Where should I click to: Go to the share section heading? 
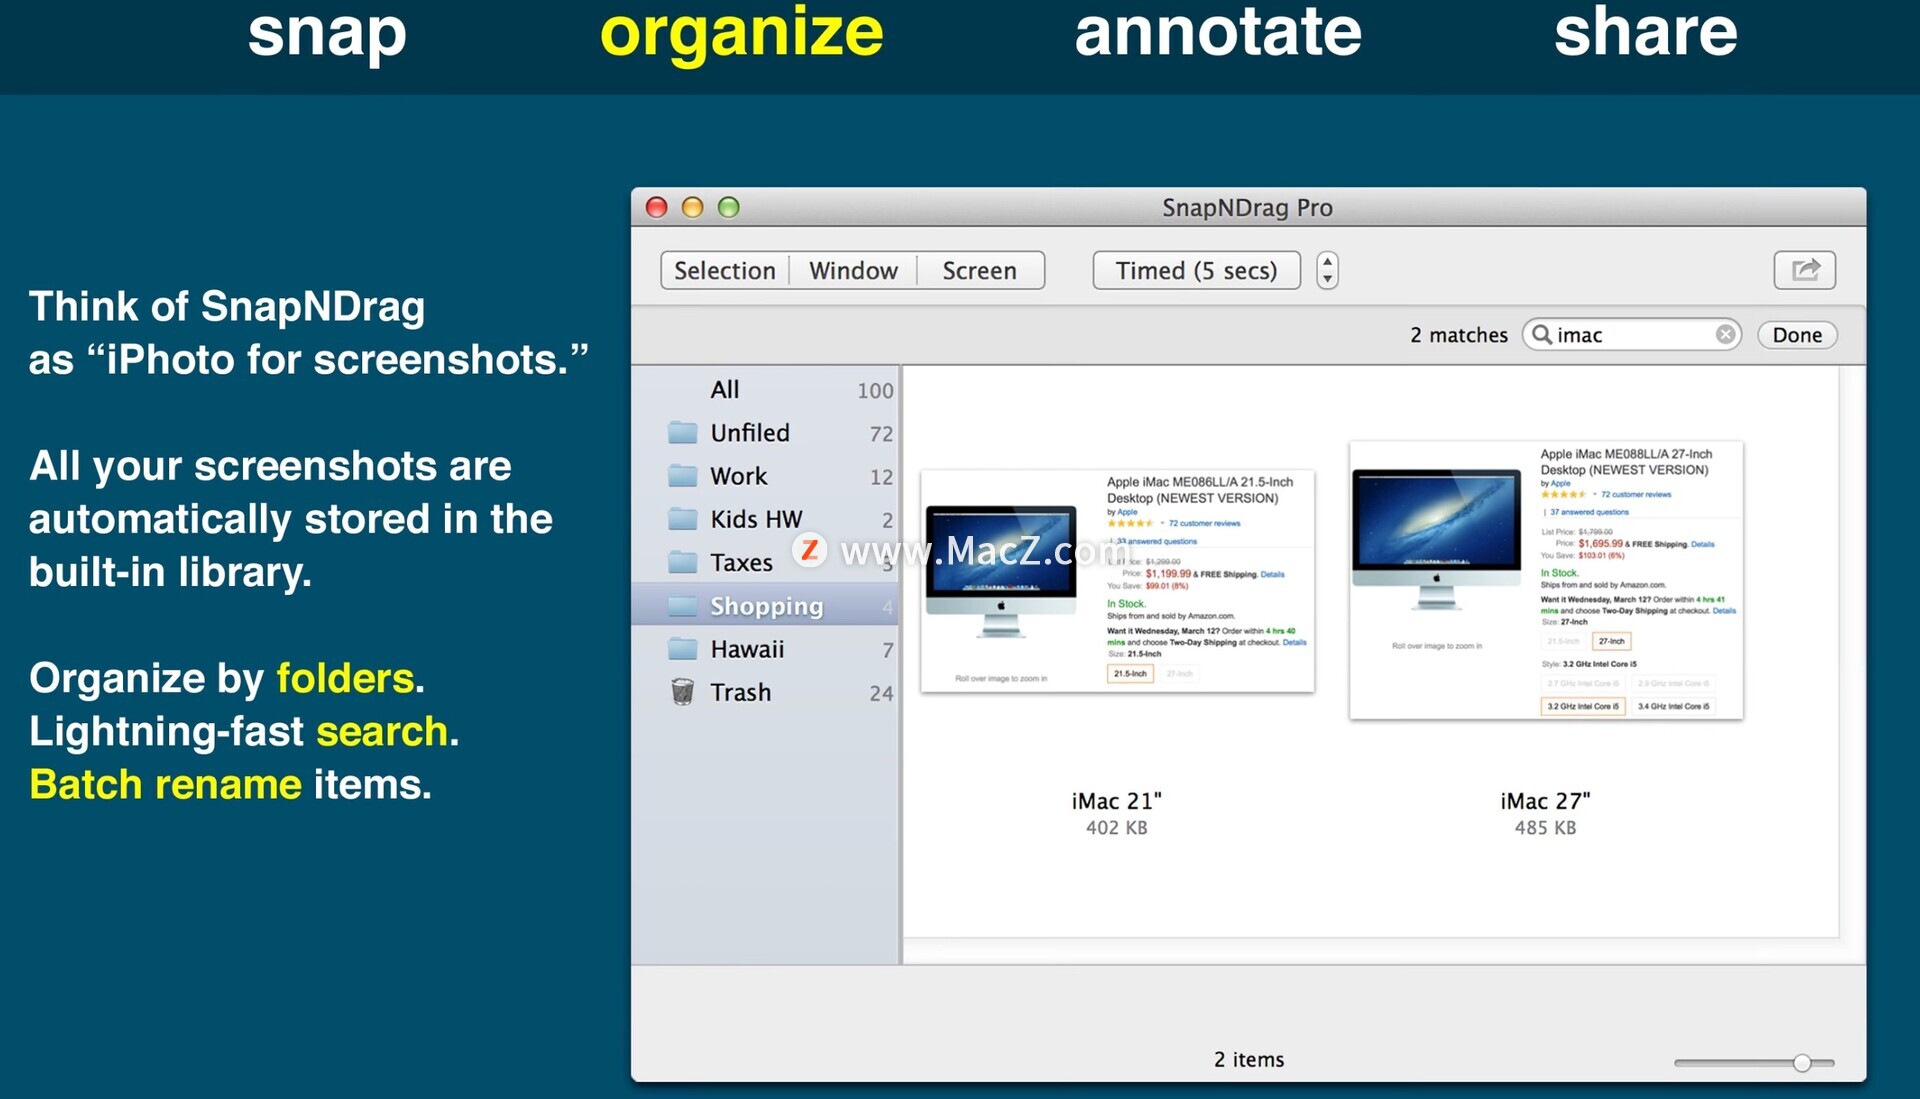coord(1646,32)
